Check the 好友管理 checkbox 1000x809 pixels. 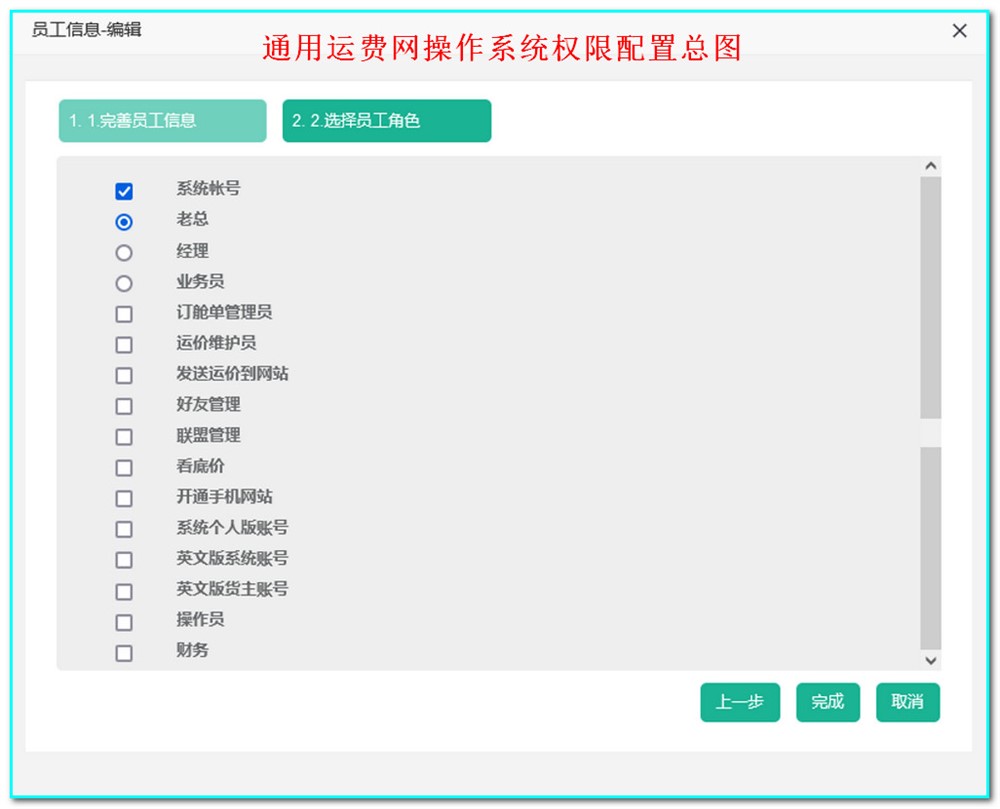(124, 406)
